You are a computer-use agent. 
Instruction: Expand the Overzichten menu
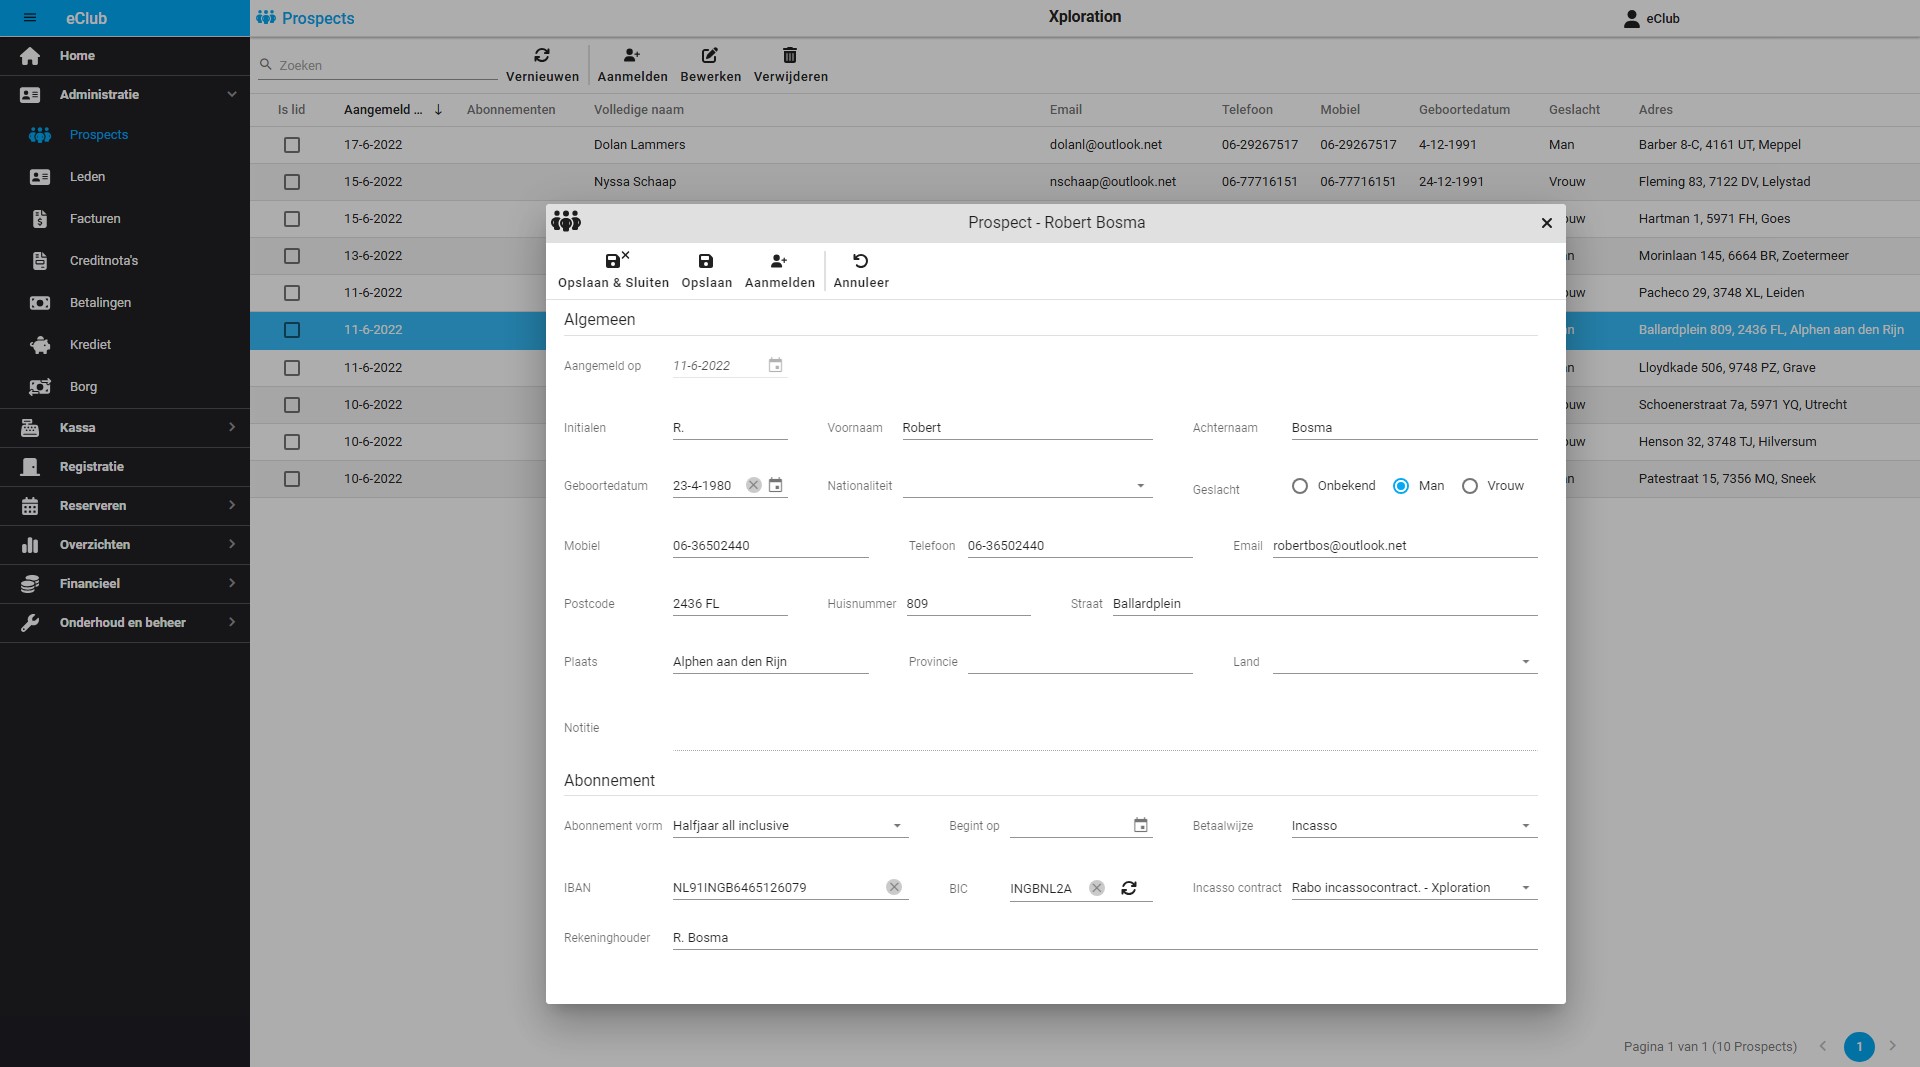(x=124, y=545)
